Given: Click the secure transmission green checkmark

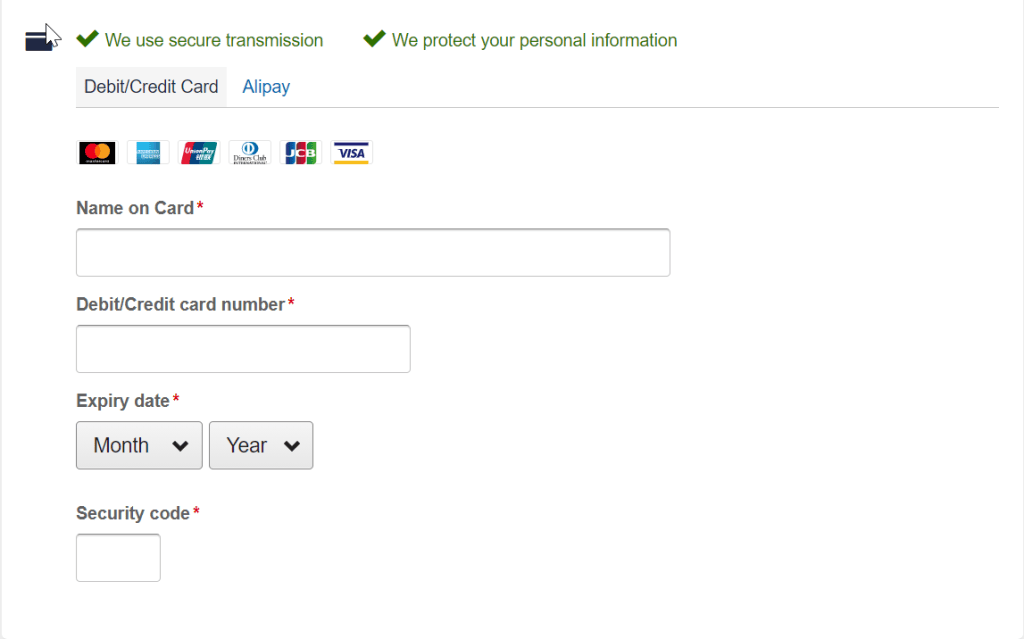Looking at the screenshot, I should [x=88, y=39].
